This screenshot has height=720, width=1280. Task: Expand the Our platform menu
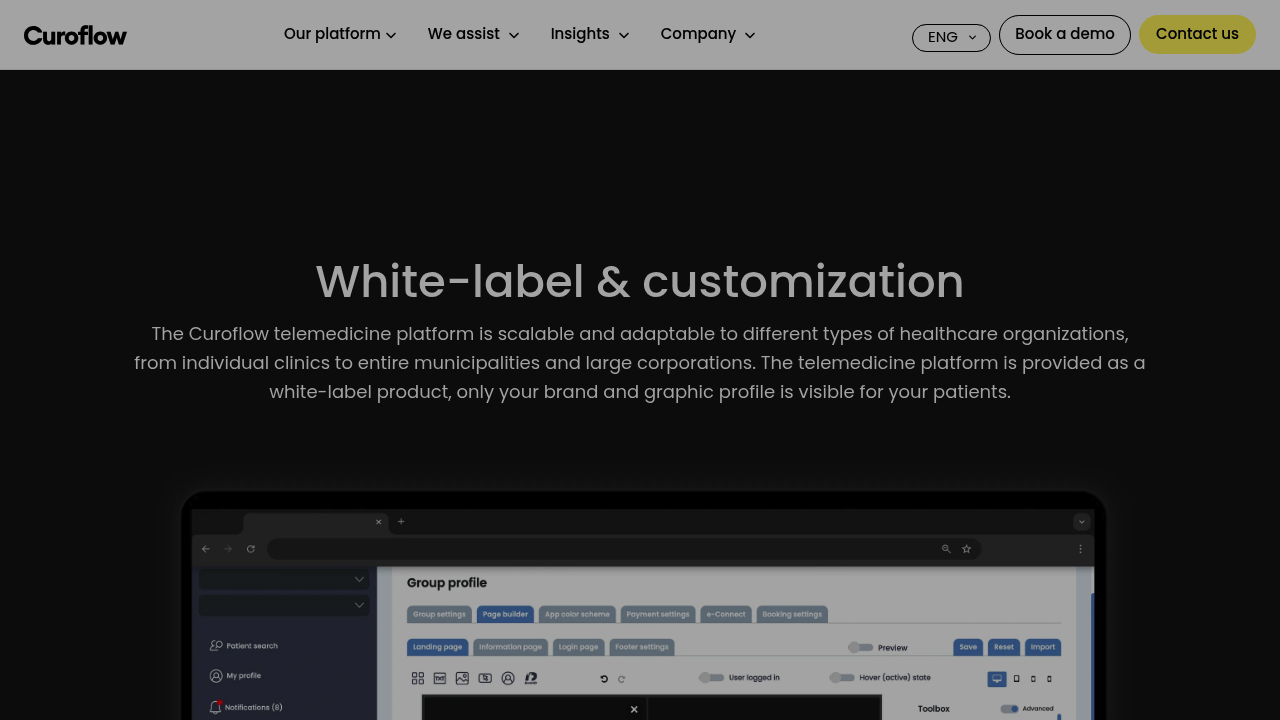340,34
